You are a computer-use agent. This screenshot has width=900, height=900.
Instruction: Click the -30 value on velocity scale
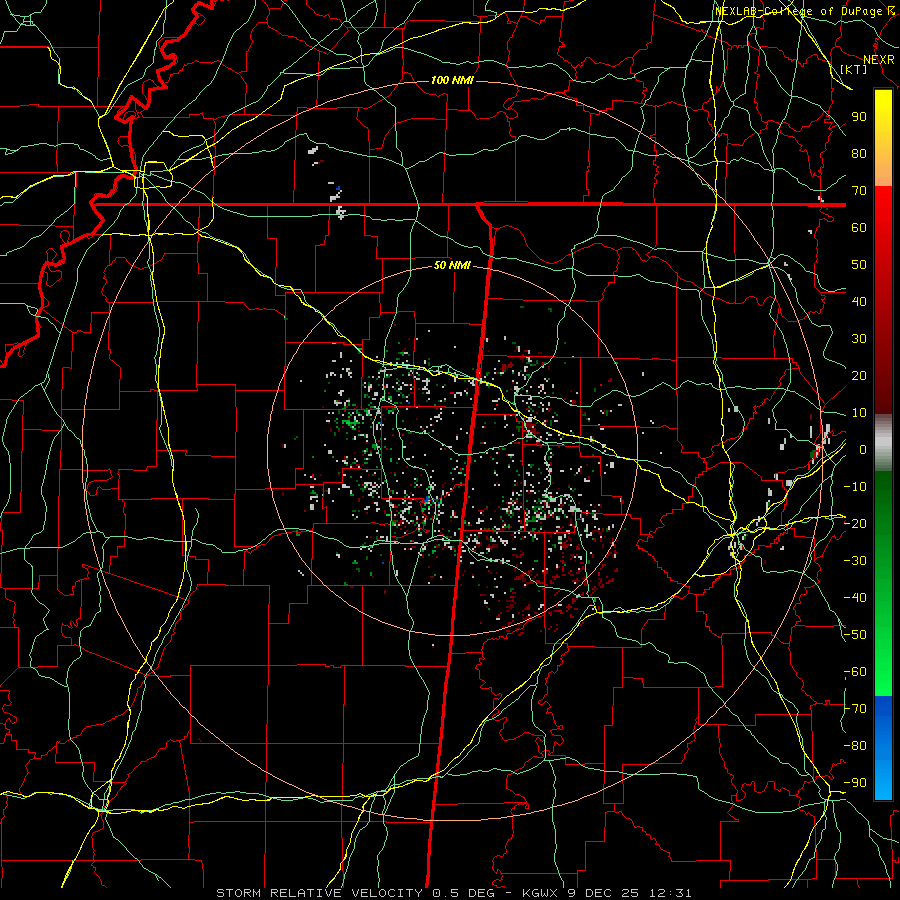click(855, 561)
